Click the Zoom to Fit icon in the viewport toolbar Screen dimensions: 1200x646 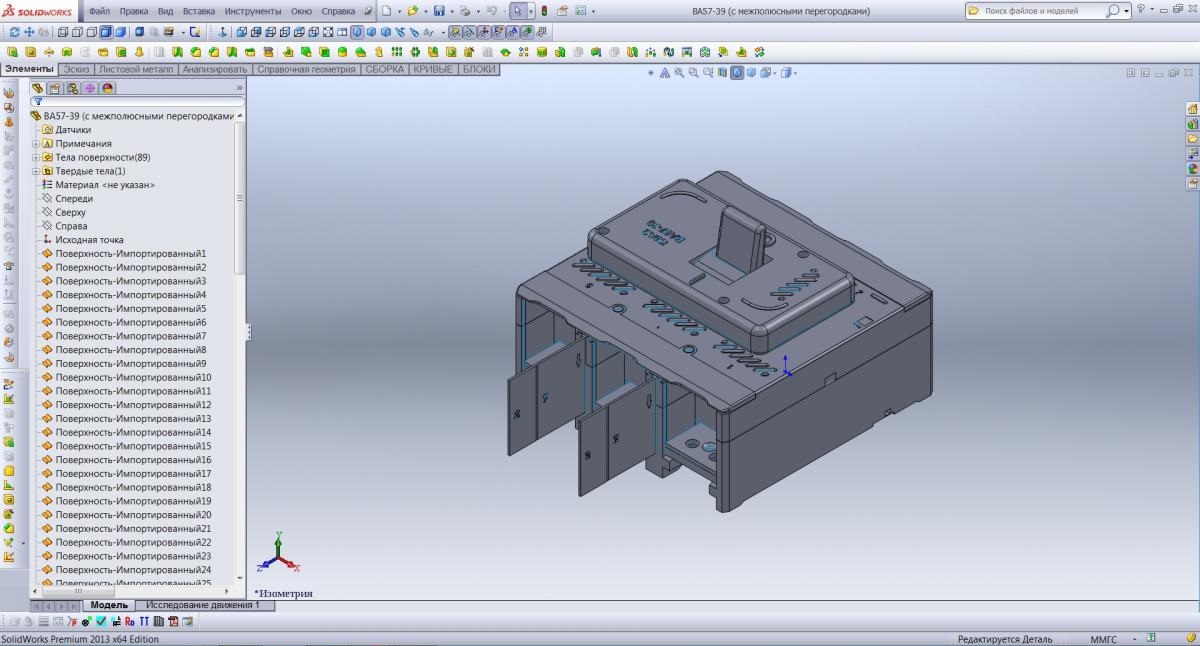point(679,73)
